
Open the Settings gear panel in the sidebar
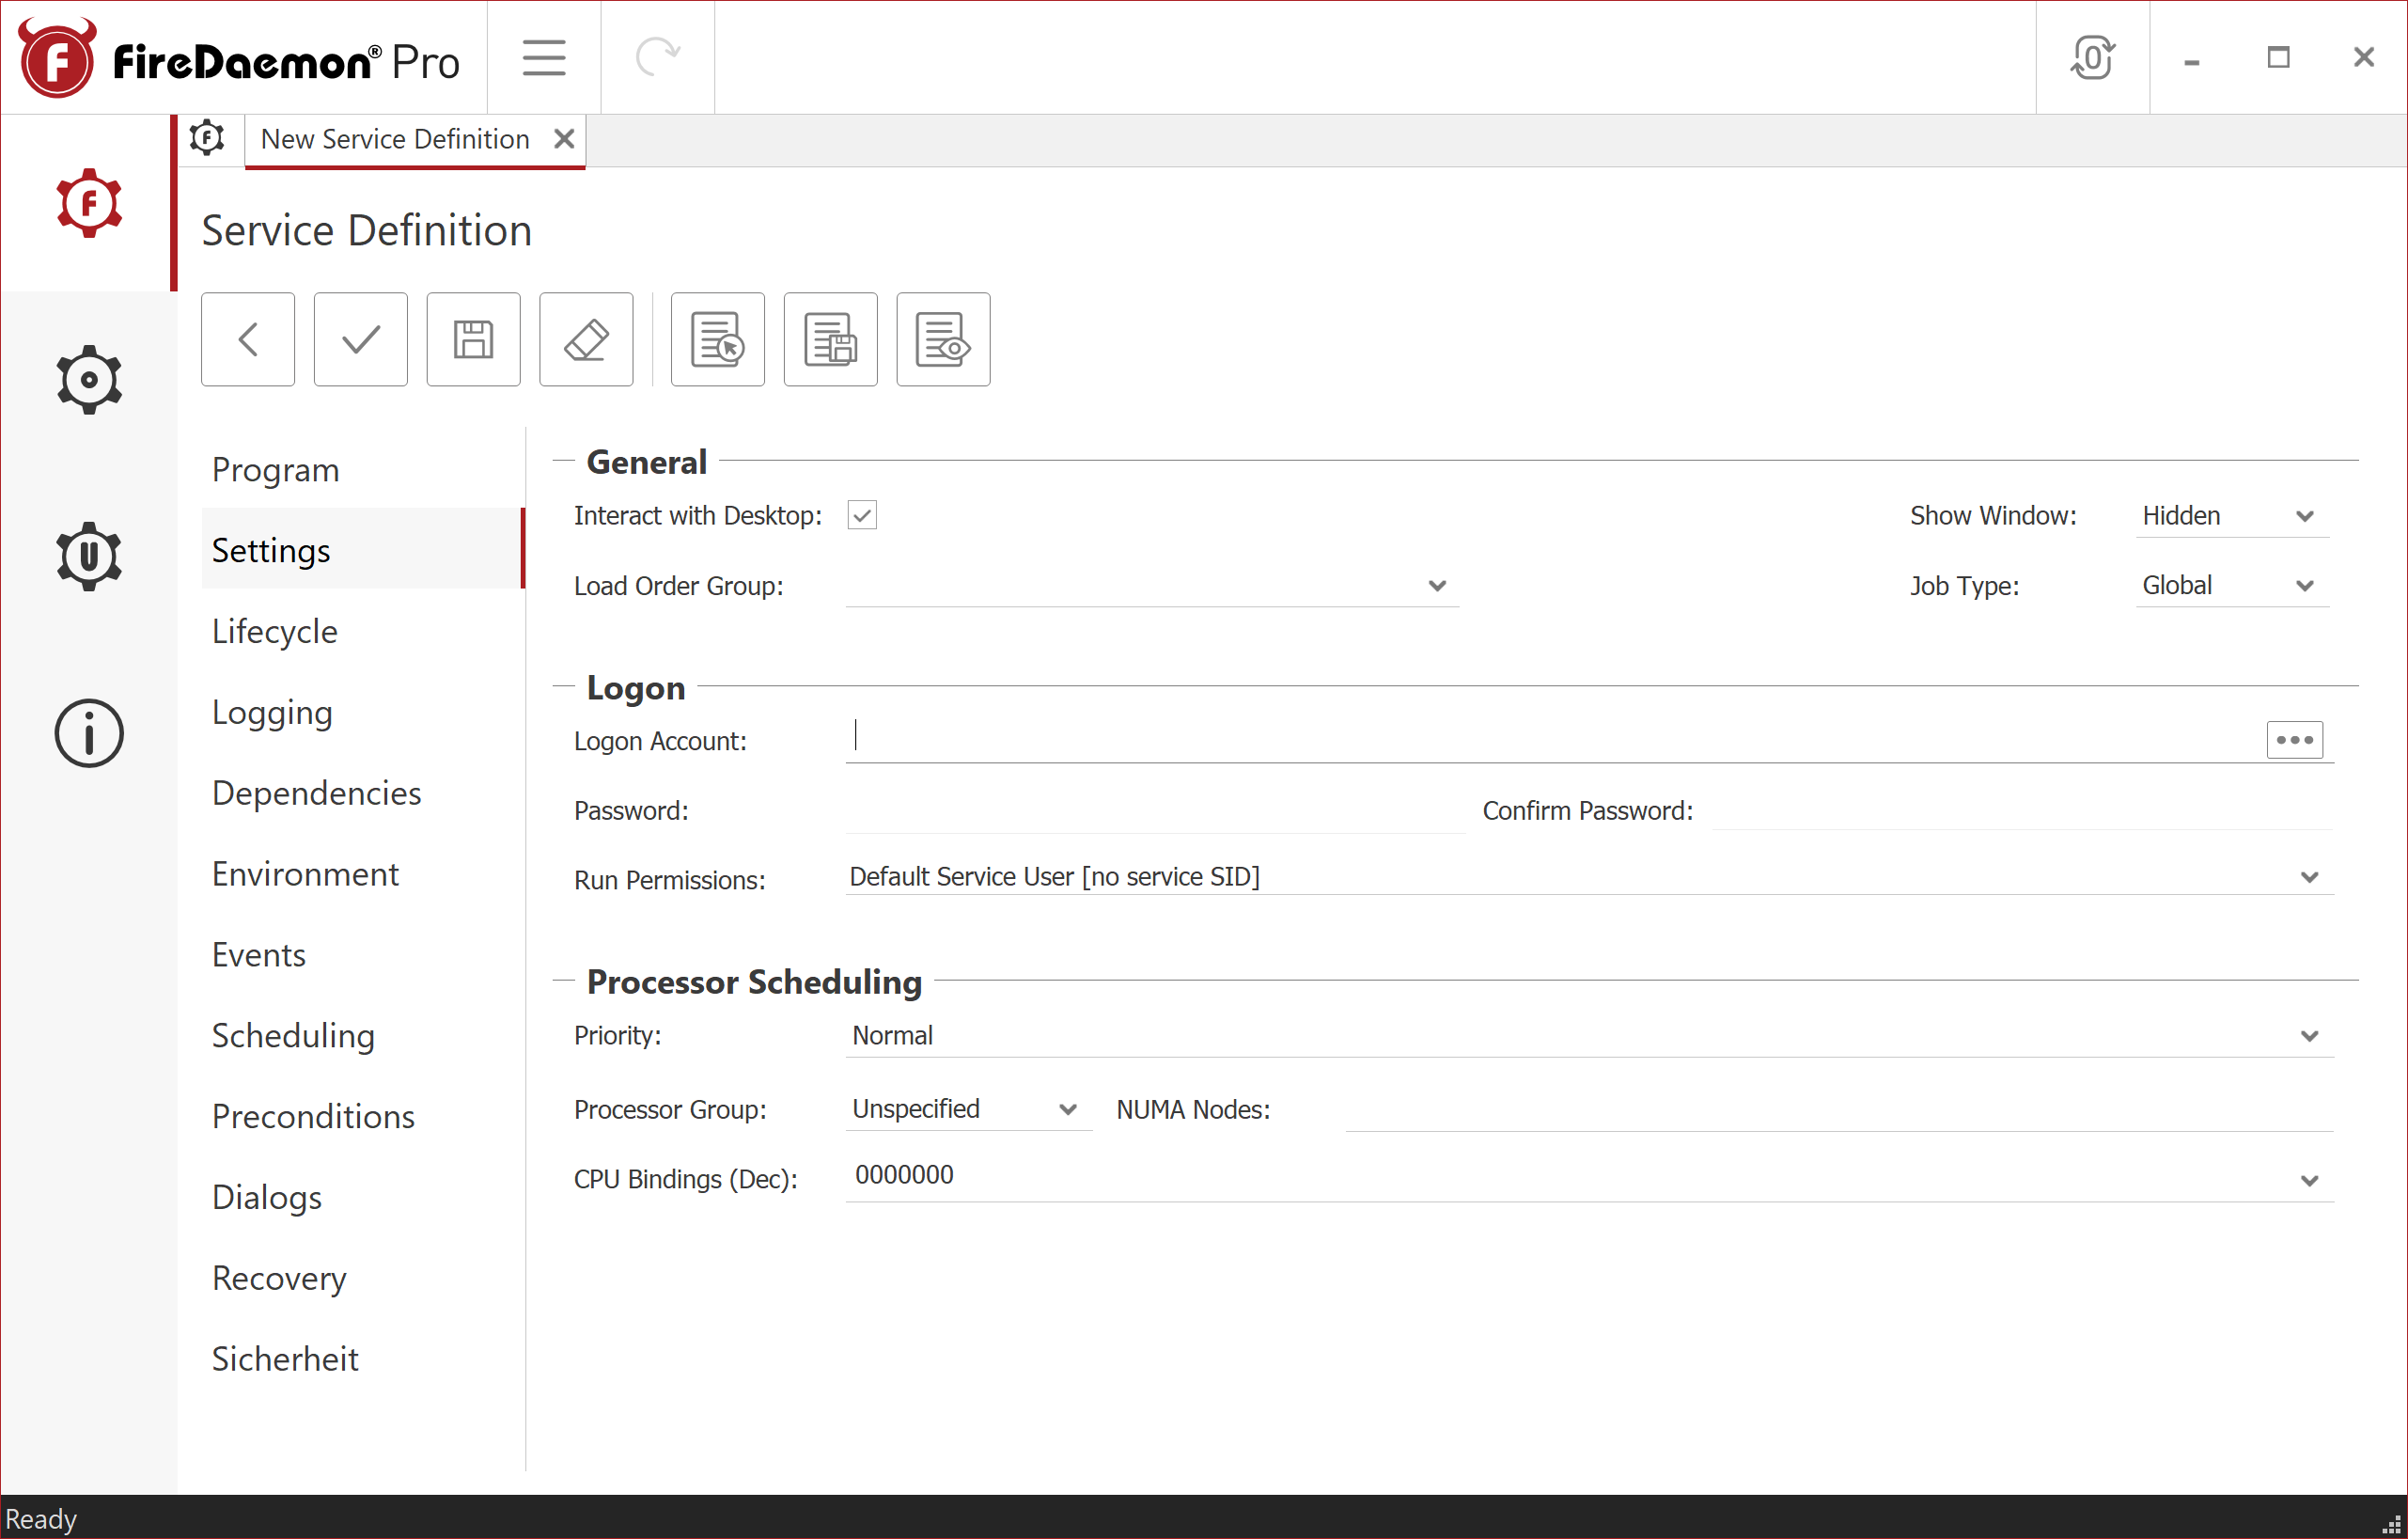point(89,379)
